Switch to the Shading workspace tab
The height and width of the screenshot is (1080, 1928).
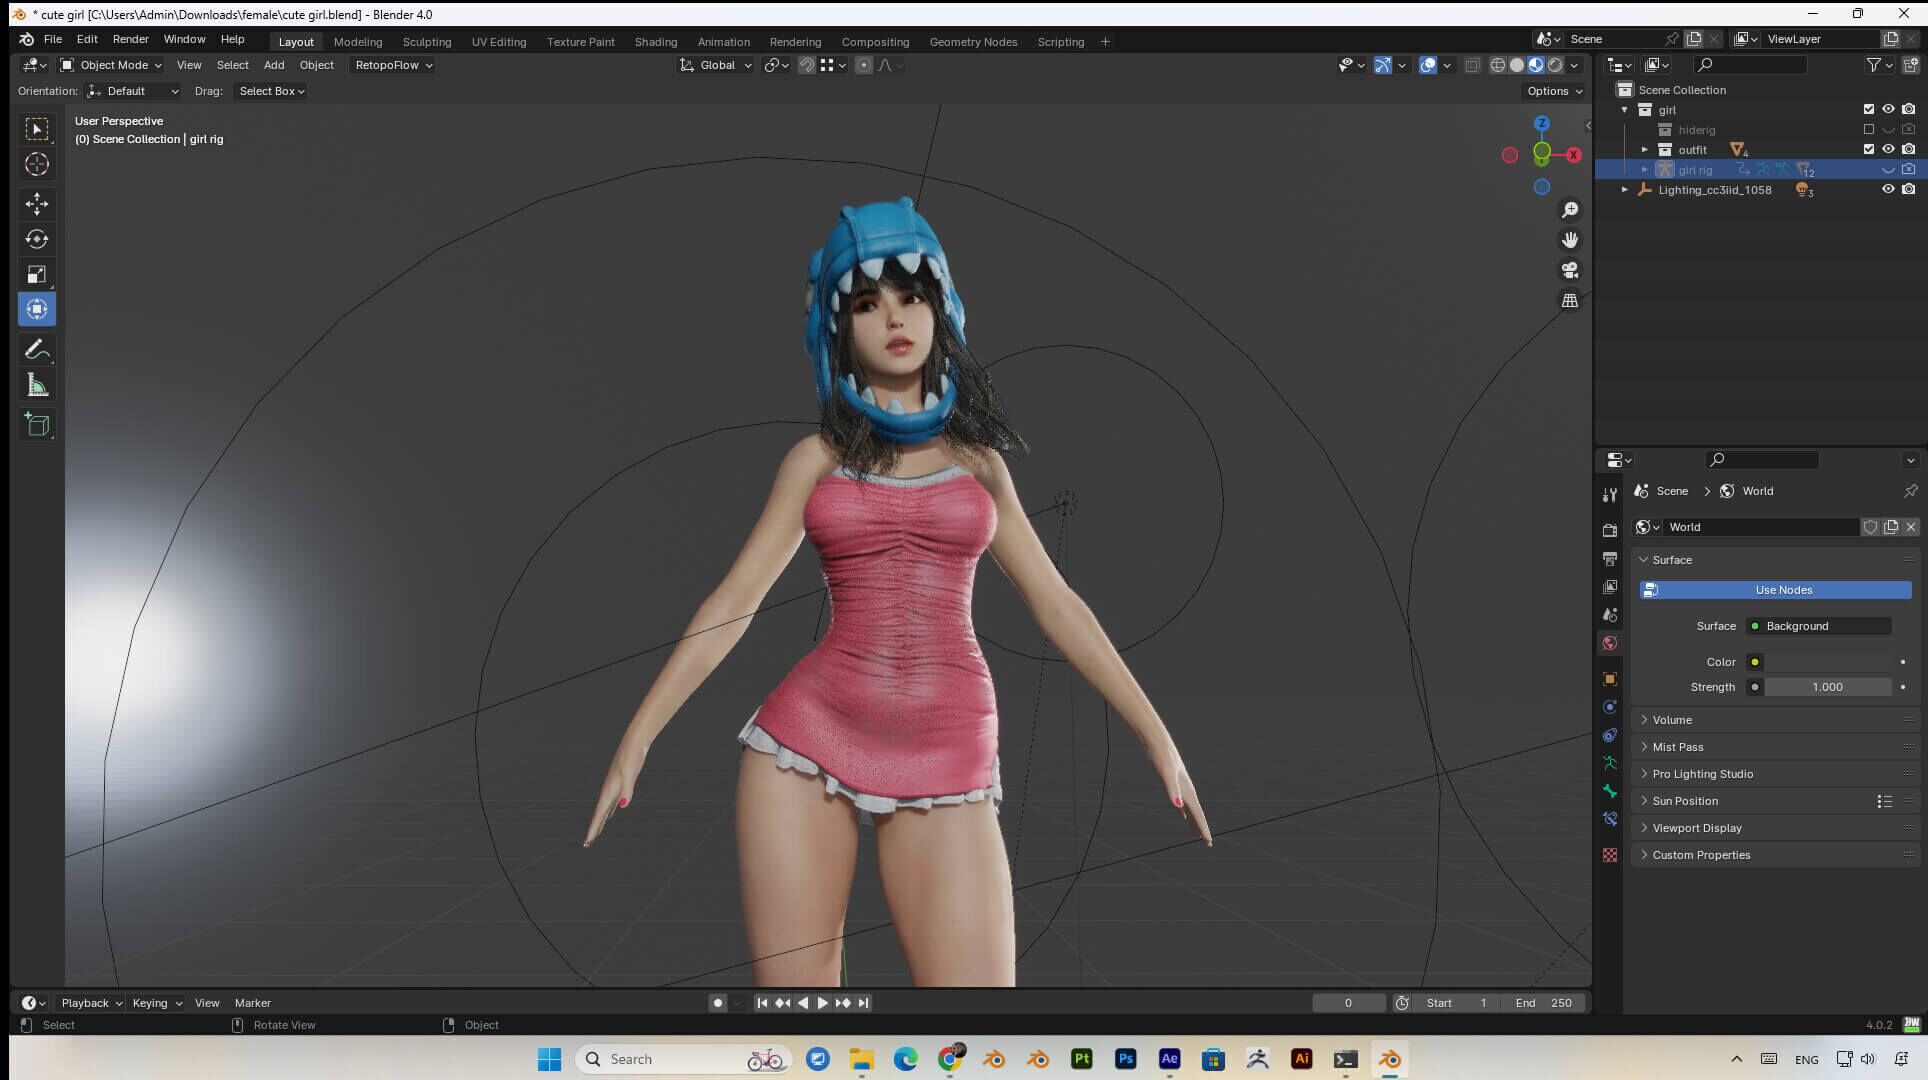coord(656,42)
